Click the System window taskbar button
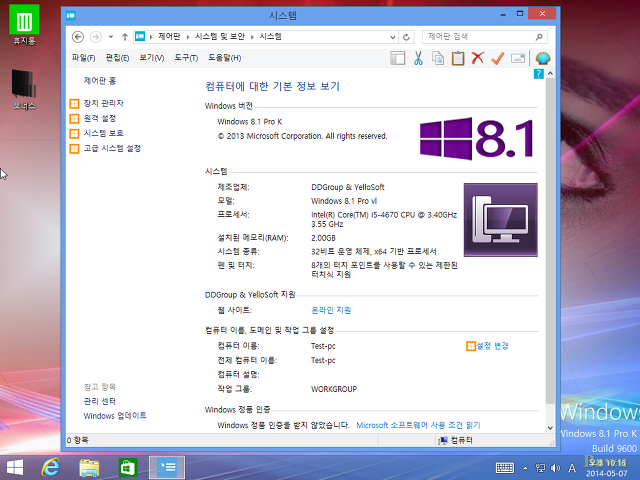Screen dimensions: 640x480 point(167,468)
